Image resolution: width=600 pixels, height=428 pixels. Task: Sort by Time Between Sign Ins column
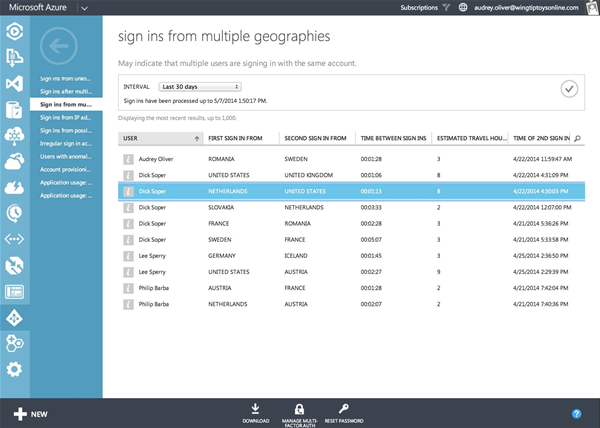coord(393,138)
